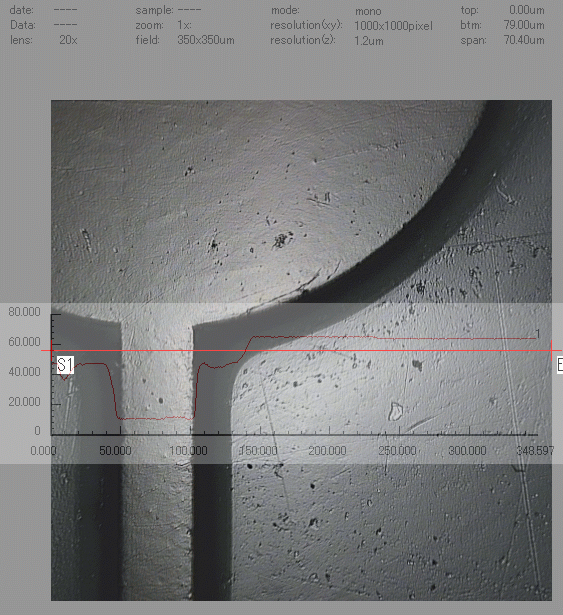Click the S1 start marker label
Viewport: 563px width, 615px height.
coord(65,365)
